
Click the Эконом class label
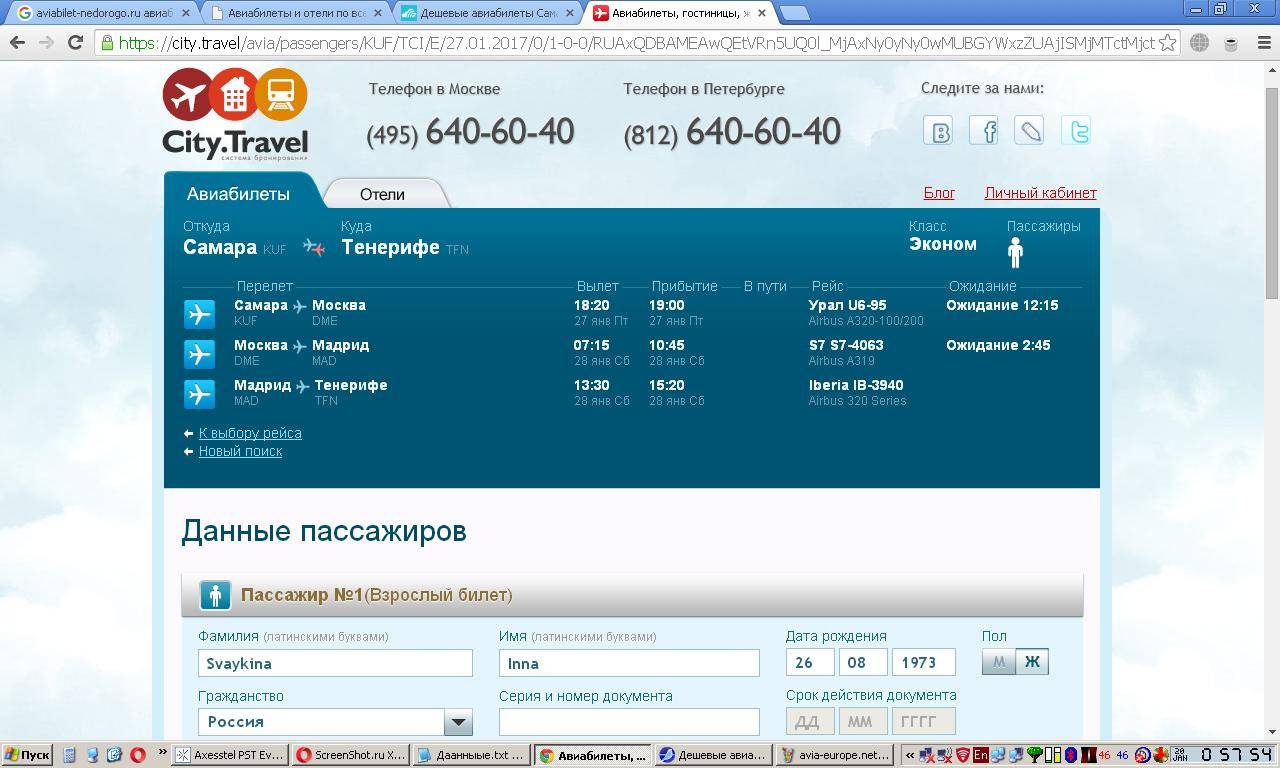943,244
